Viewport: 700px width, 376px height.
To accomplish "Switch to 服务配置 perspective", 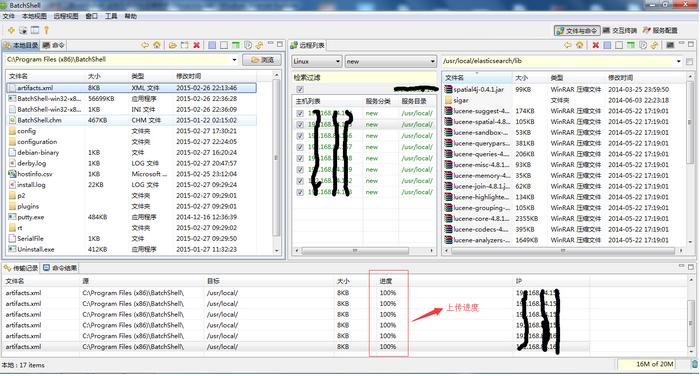I will coord(660,30).
